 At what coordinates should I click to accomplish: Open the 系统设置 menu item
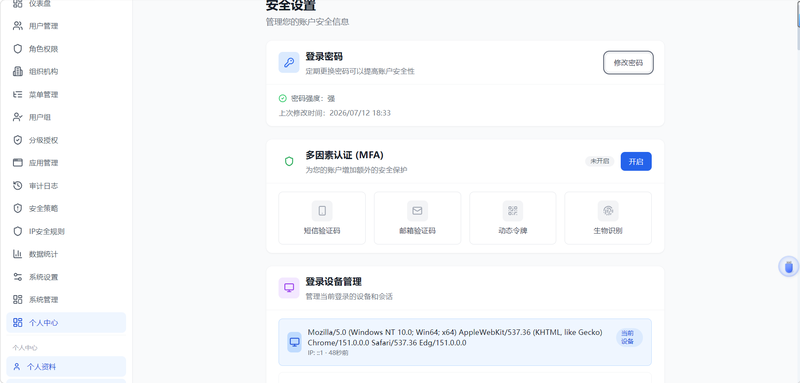pos(66,276)
